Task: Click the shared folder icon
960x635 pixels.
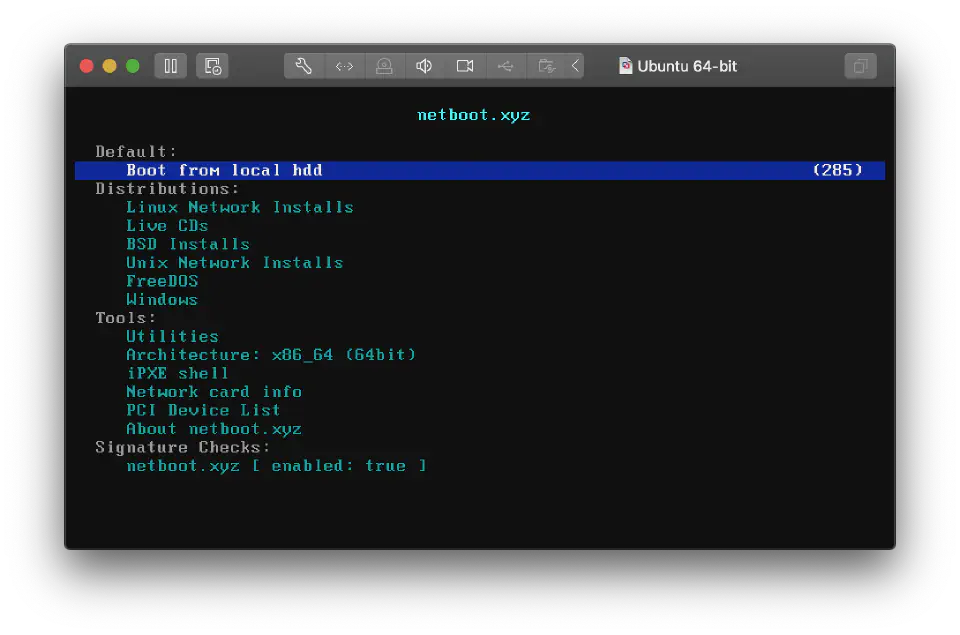Action: tap(546, 66)
